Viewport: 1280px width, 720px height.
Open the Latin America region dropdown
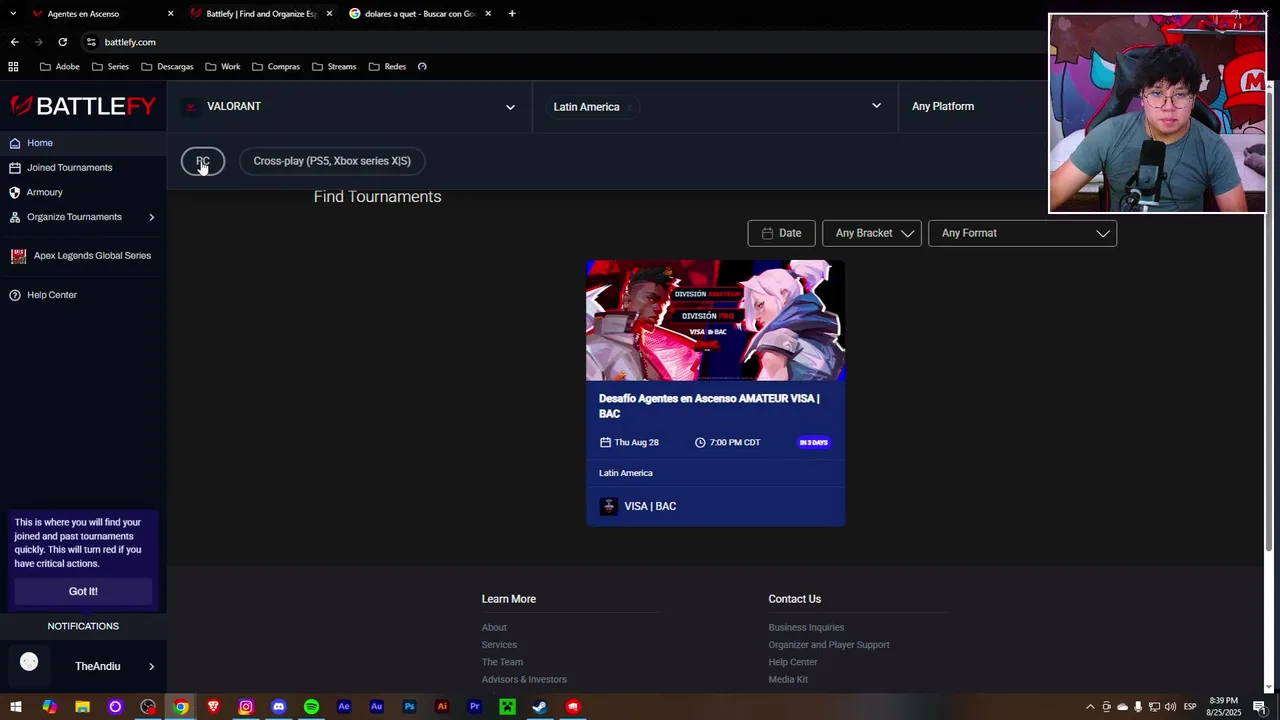pos(716,106)
